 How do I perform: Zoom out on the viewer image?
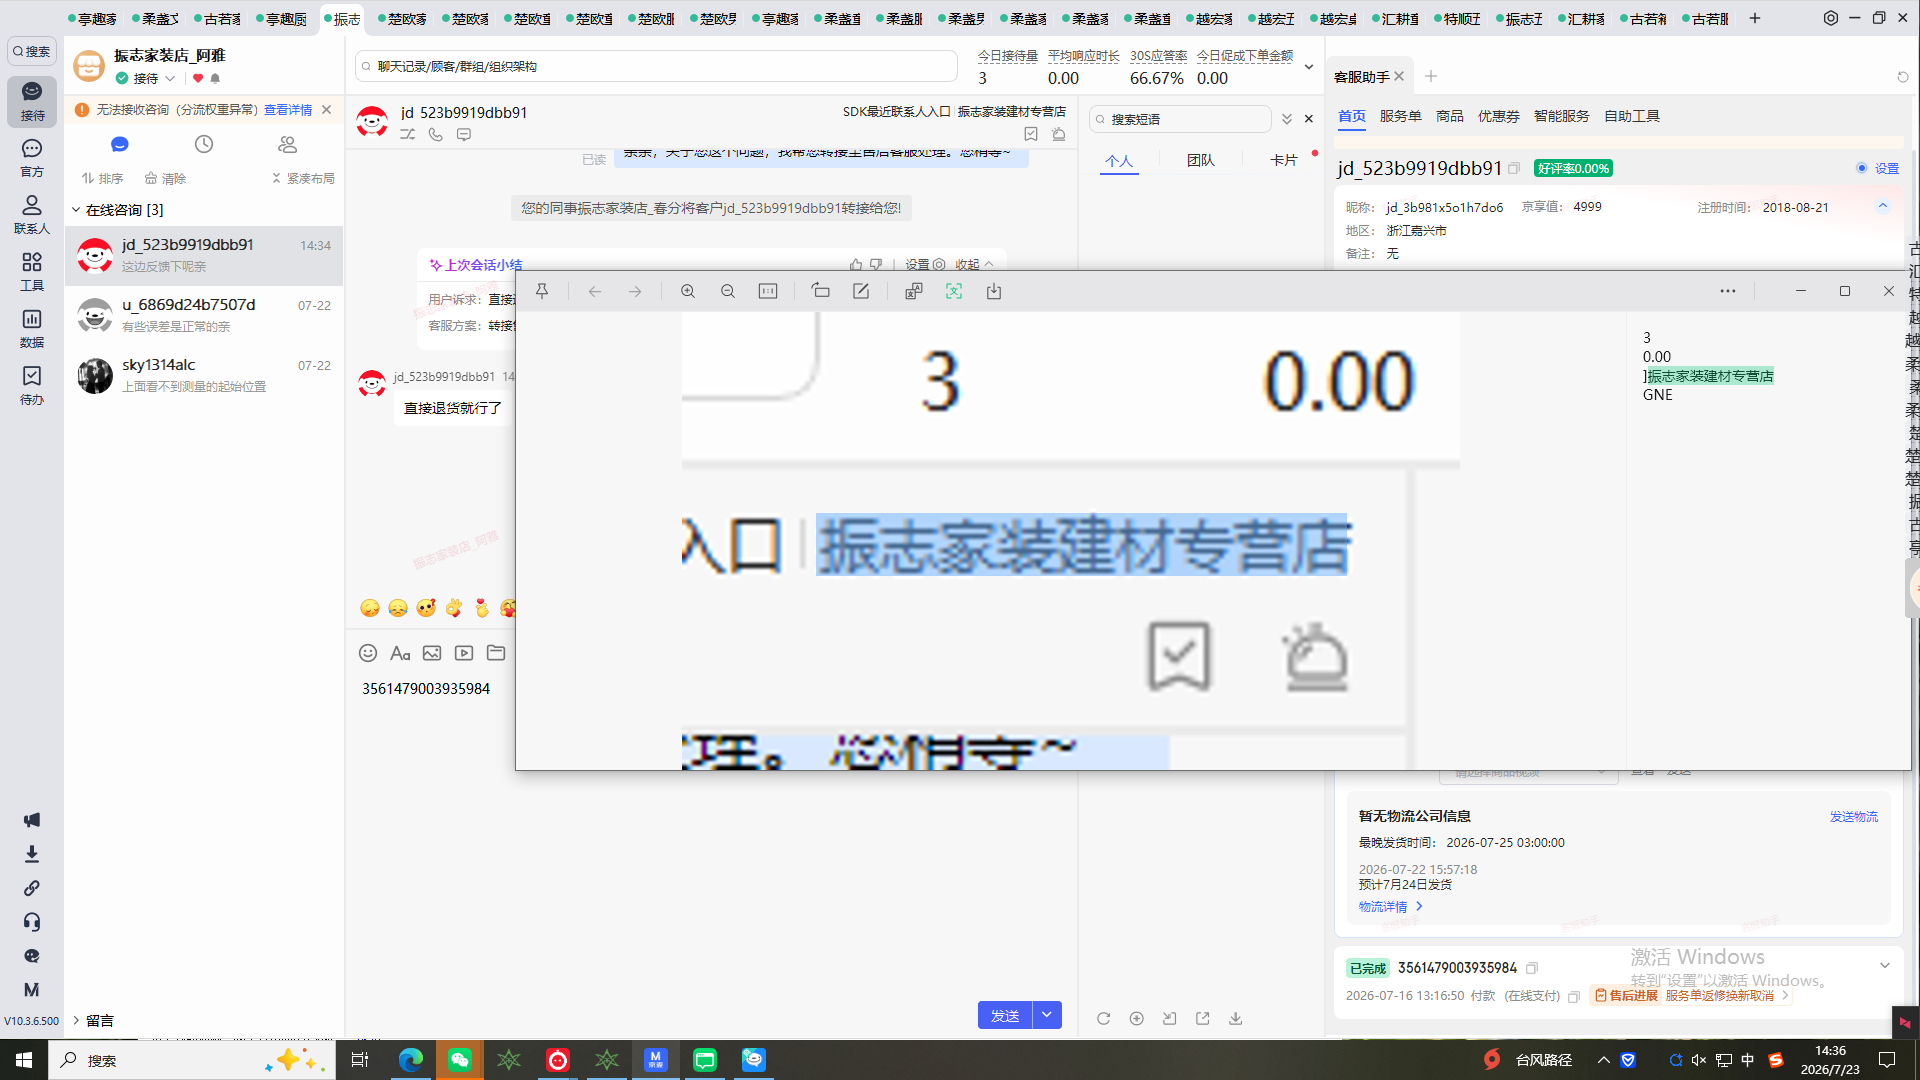point(728,291)
